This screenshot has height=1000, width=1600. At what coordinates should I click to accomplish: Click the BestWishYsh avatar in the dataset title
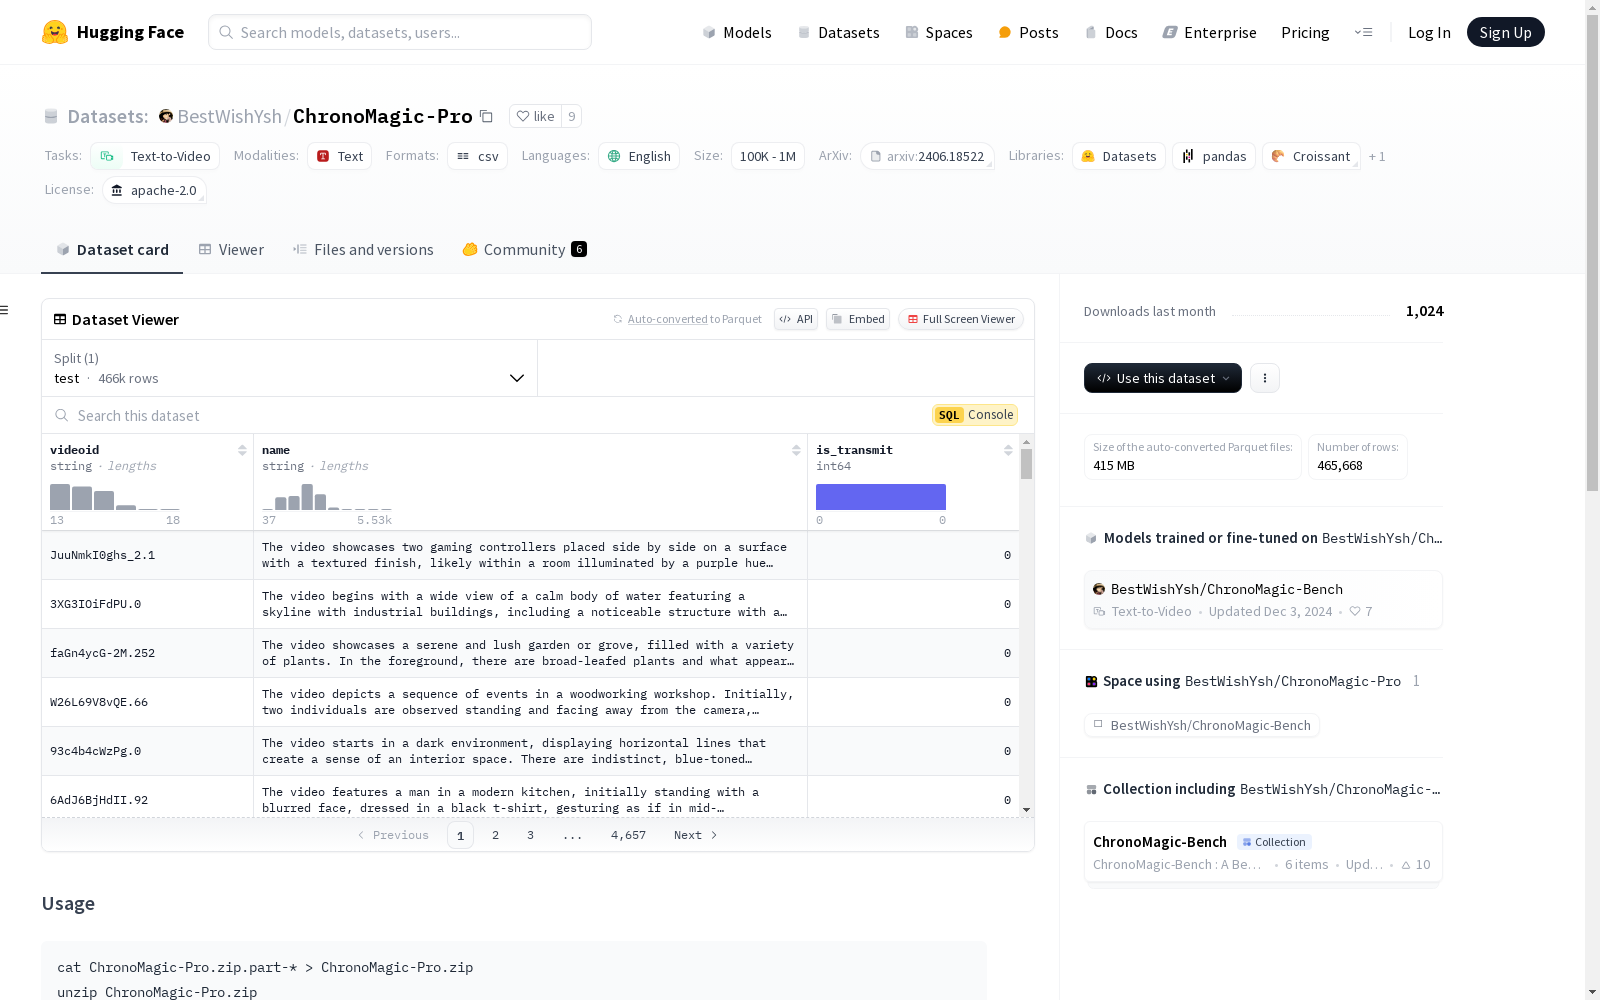click(x=166, y=116)
